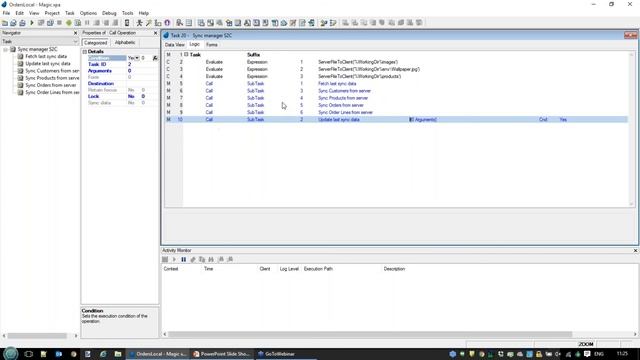Collapse the Task header row in Logic

186,54
